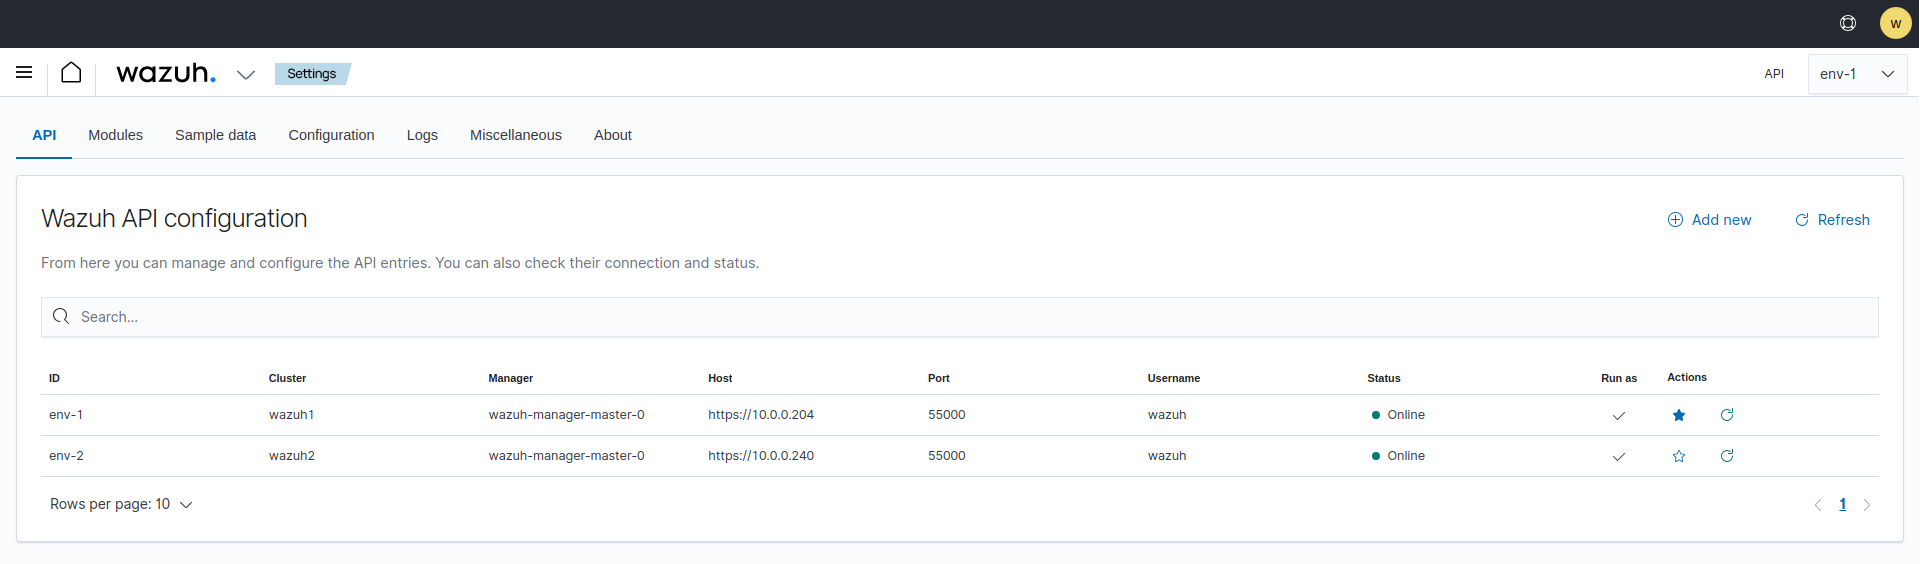Viewport: 1920px width, 564px height.
Task: Focus the API search field
Action: point(959,317)
